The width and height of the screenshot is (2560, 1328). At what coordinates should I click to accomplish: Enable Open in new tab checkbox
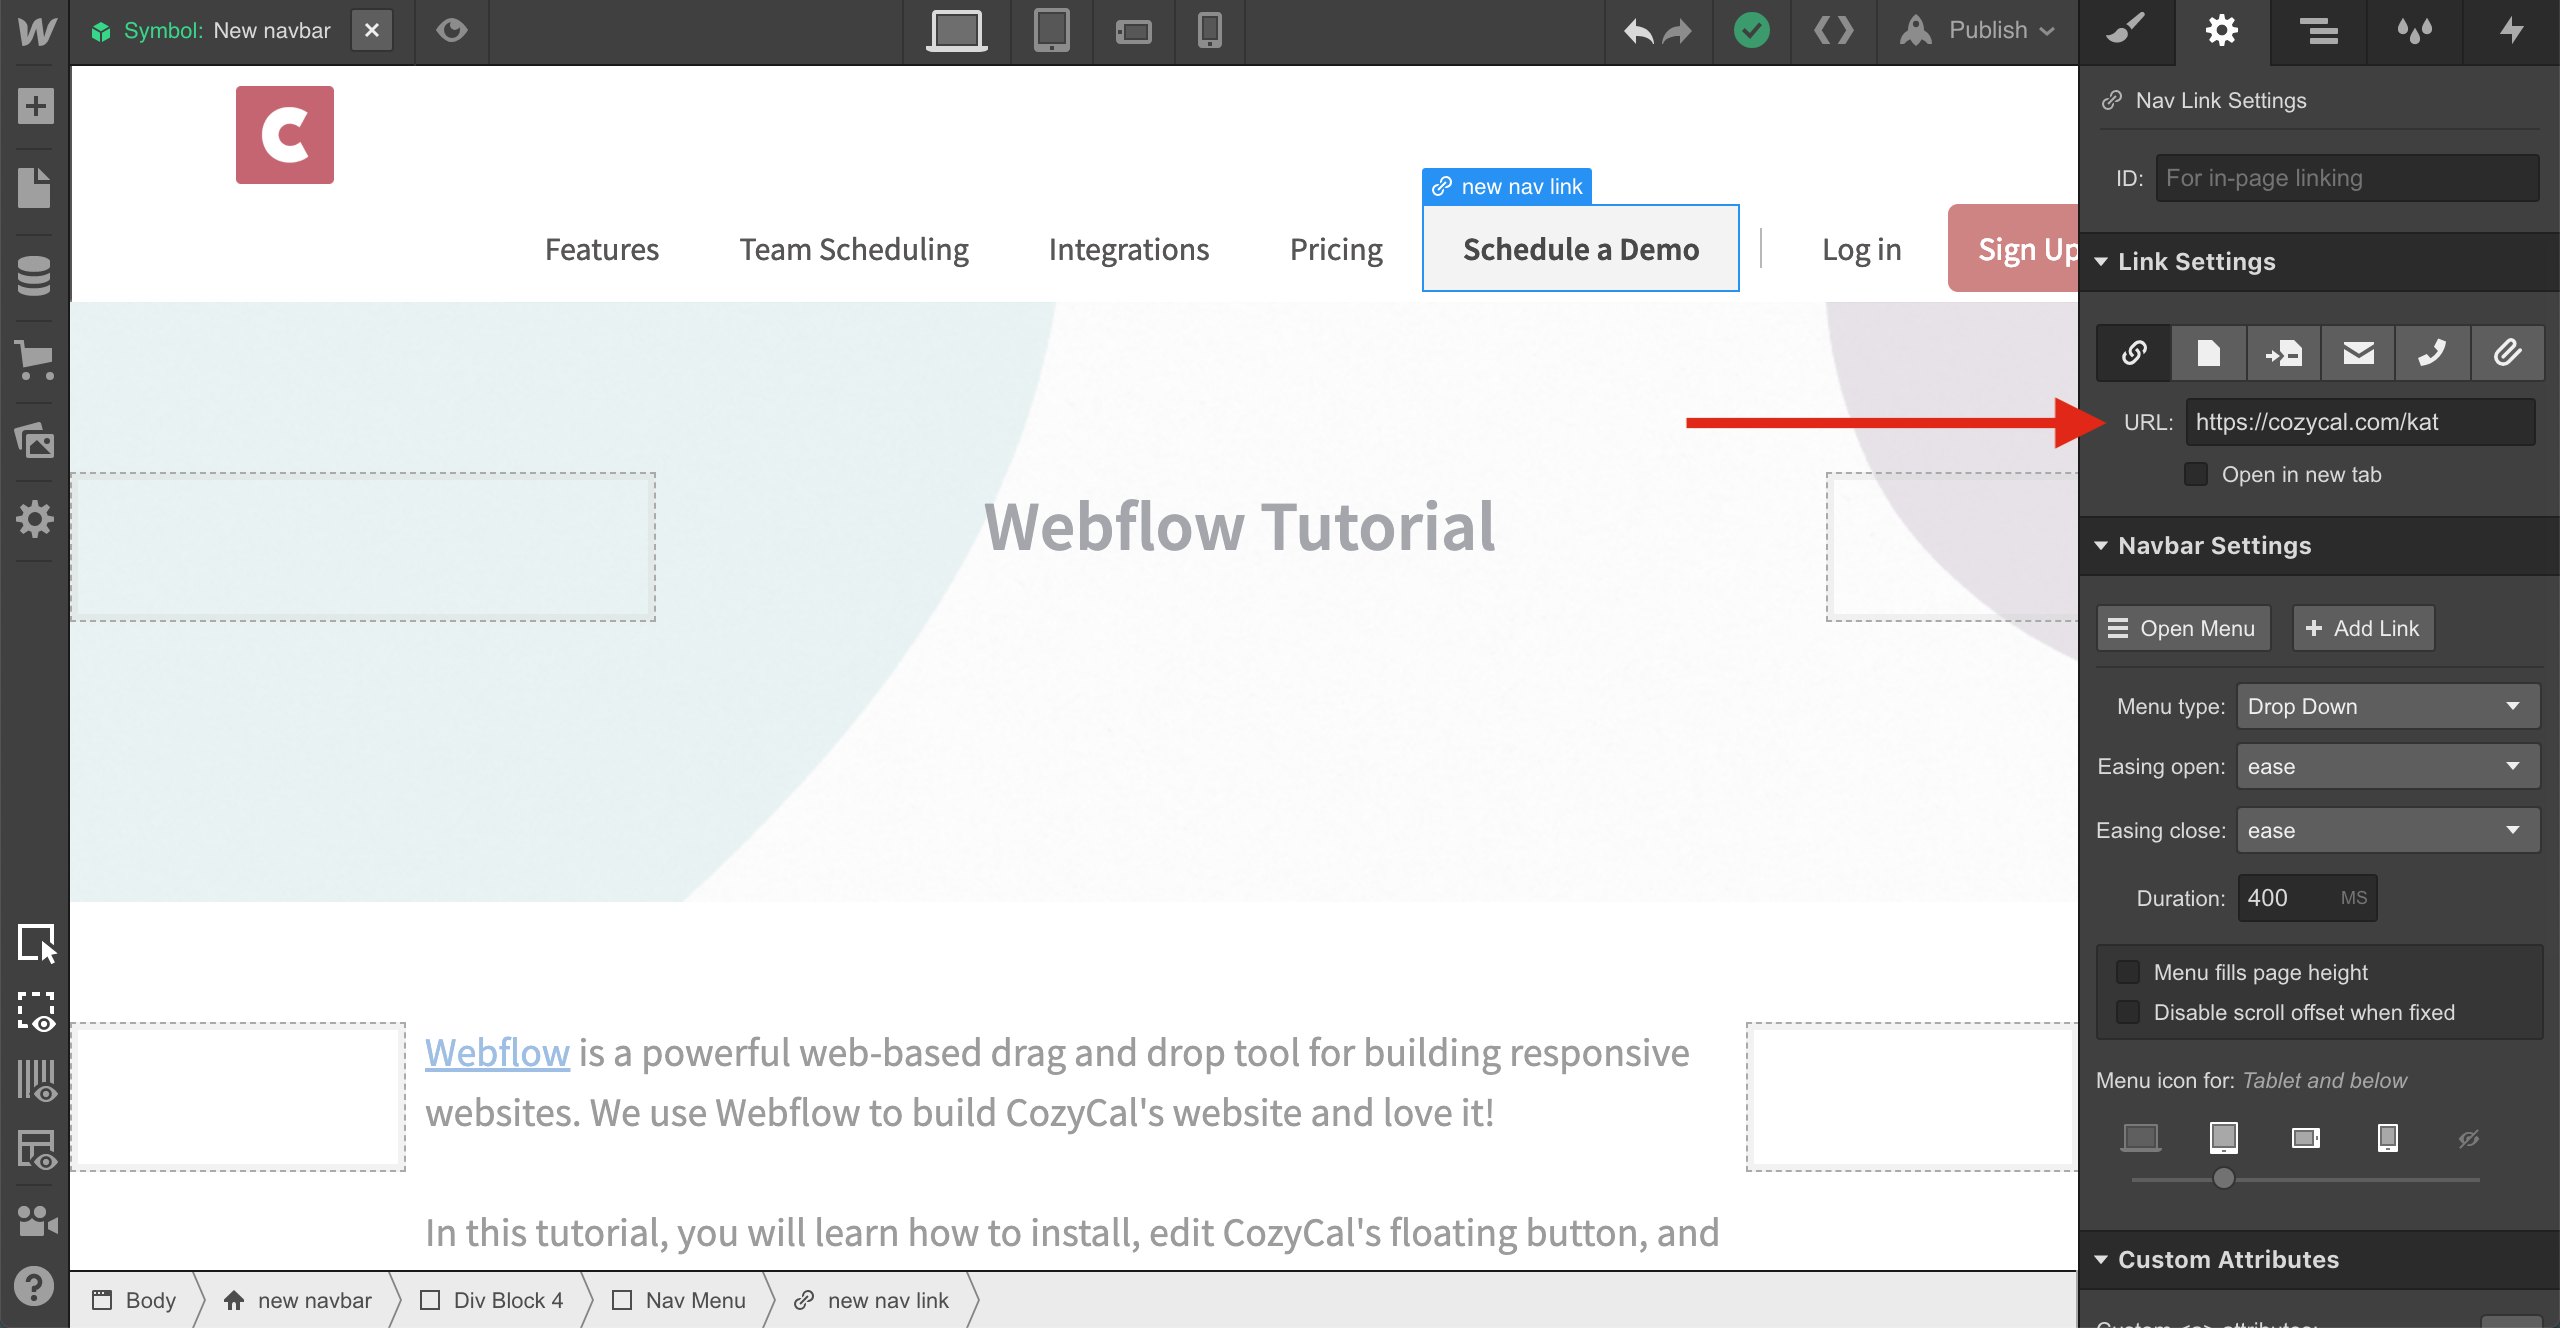[2196, 474]
